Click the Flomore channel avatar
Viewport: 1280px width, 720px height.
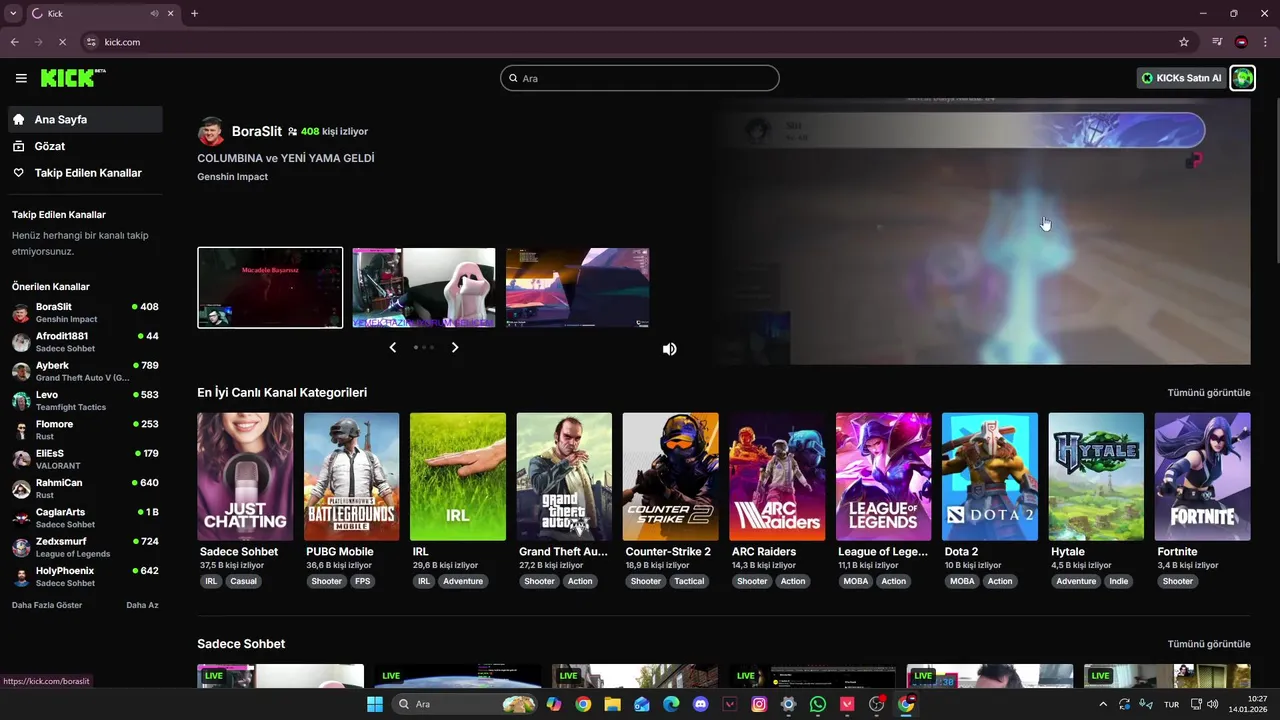(x=21, y=430)
